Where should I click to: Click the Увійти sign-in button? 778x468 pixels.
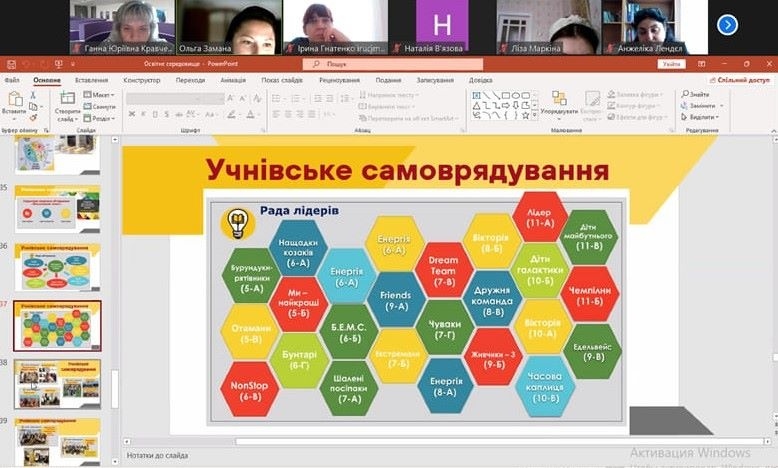pyautogui.click(x=671, y=64)
